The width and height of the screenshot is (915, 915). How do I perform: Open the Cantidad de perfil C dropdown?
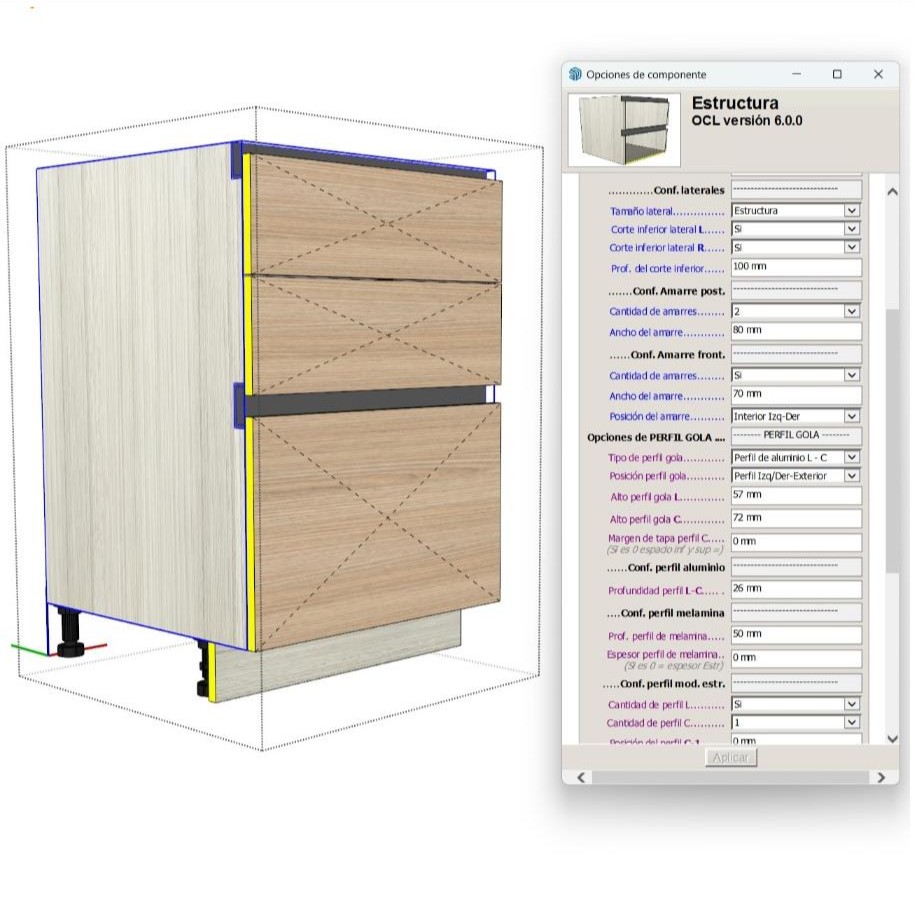850,721
